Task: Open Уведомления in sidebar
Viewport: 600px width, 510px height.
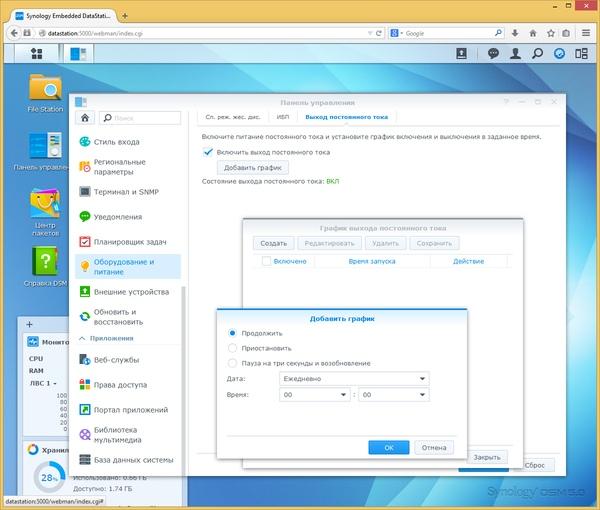Action: point(128,217)
